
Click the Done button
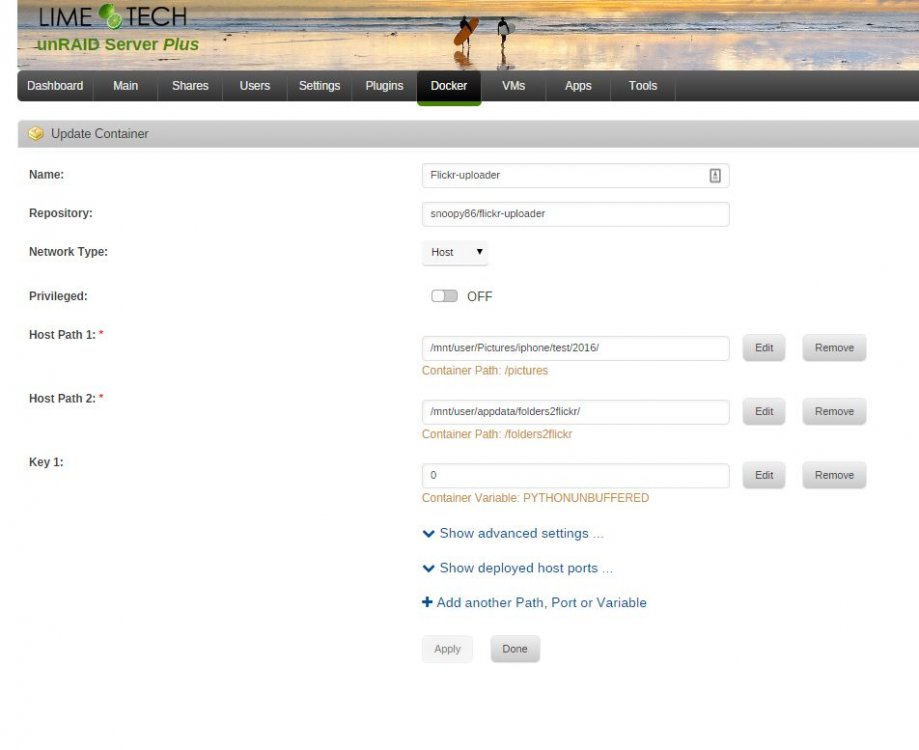515,649
